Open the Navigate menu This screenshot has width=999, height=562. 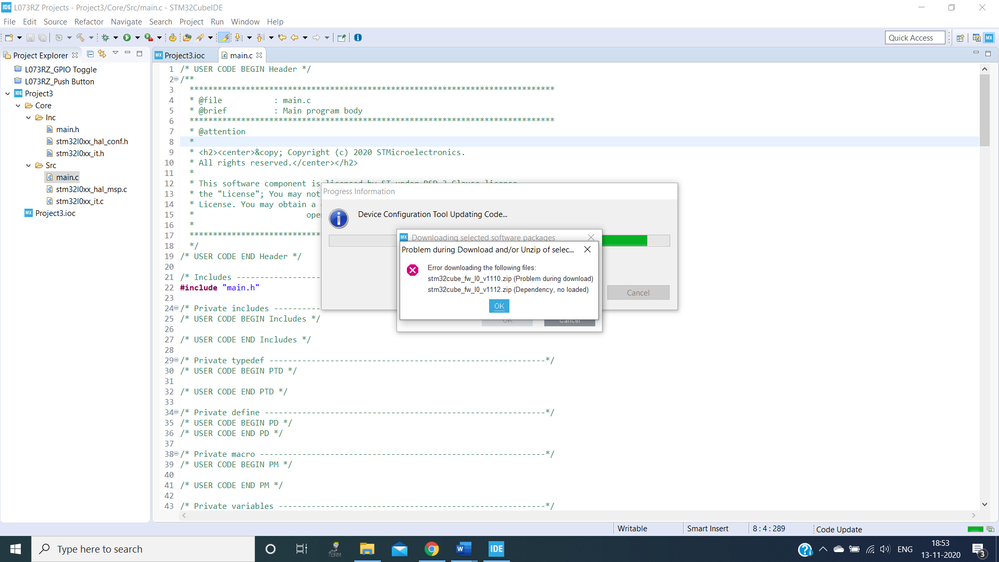126,22
